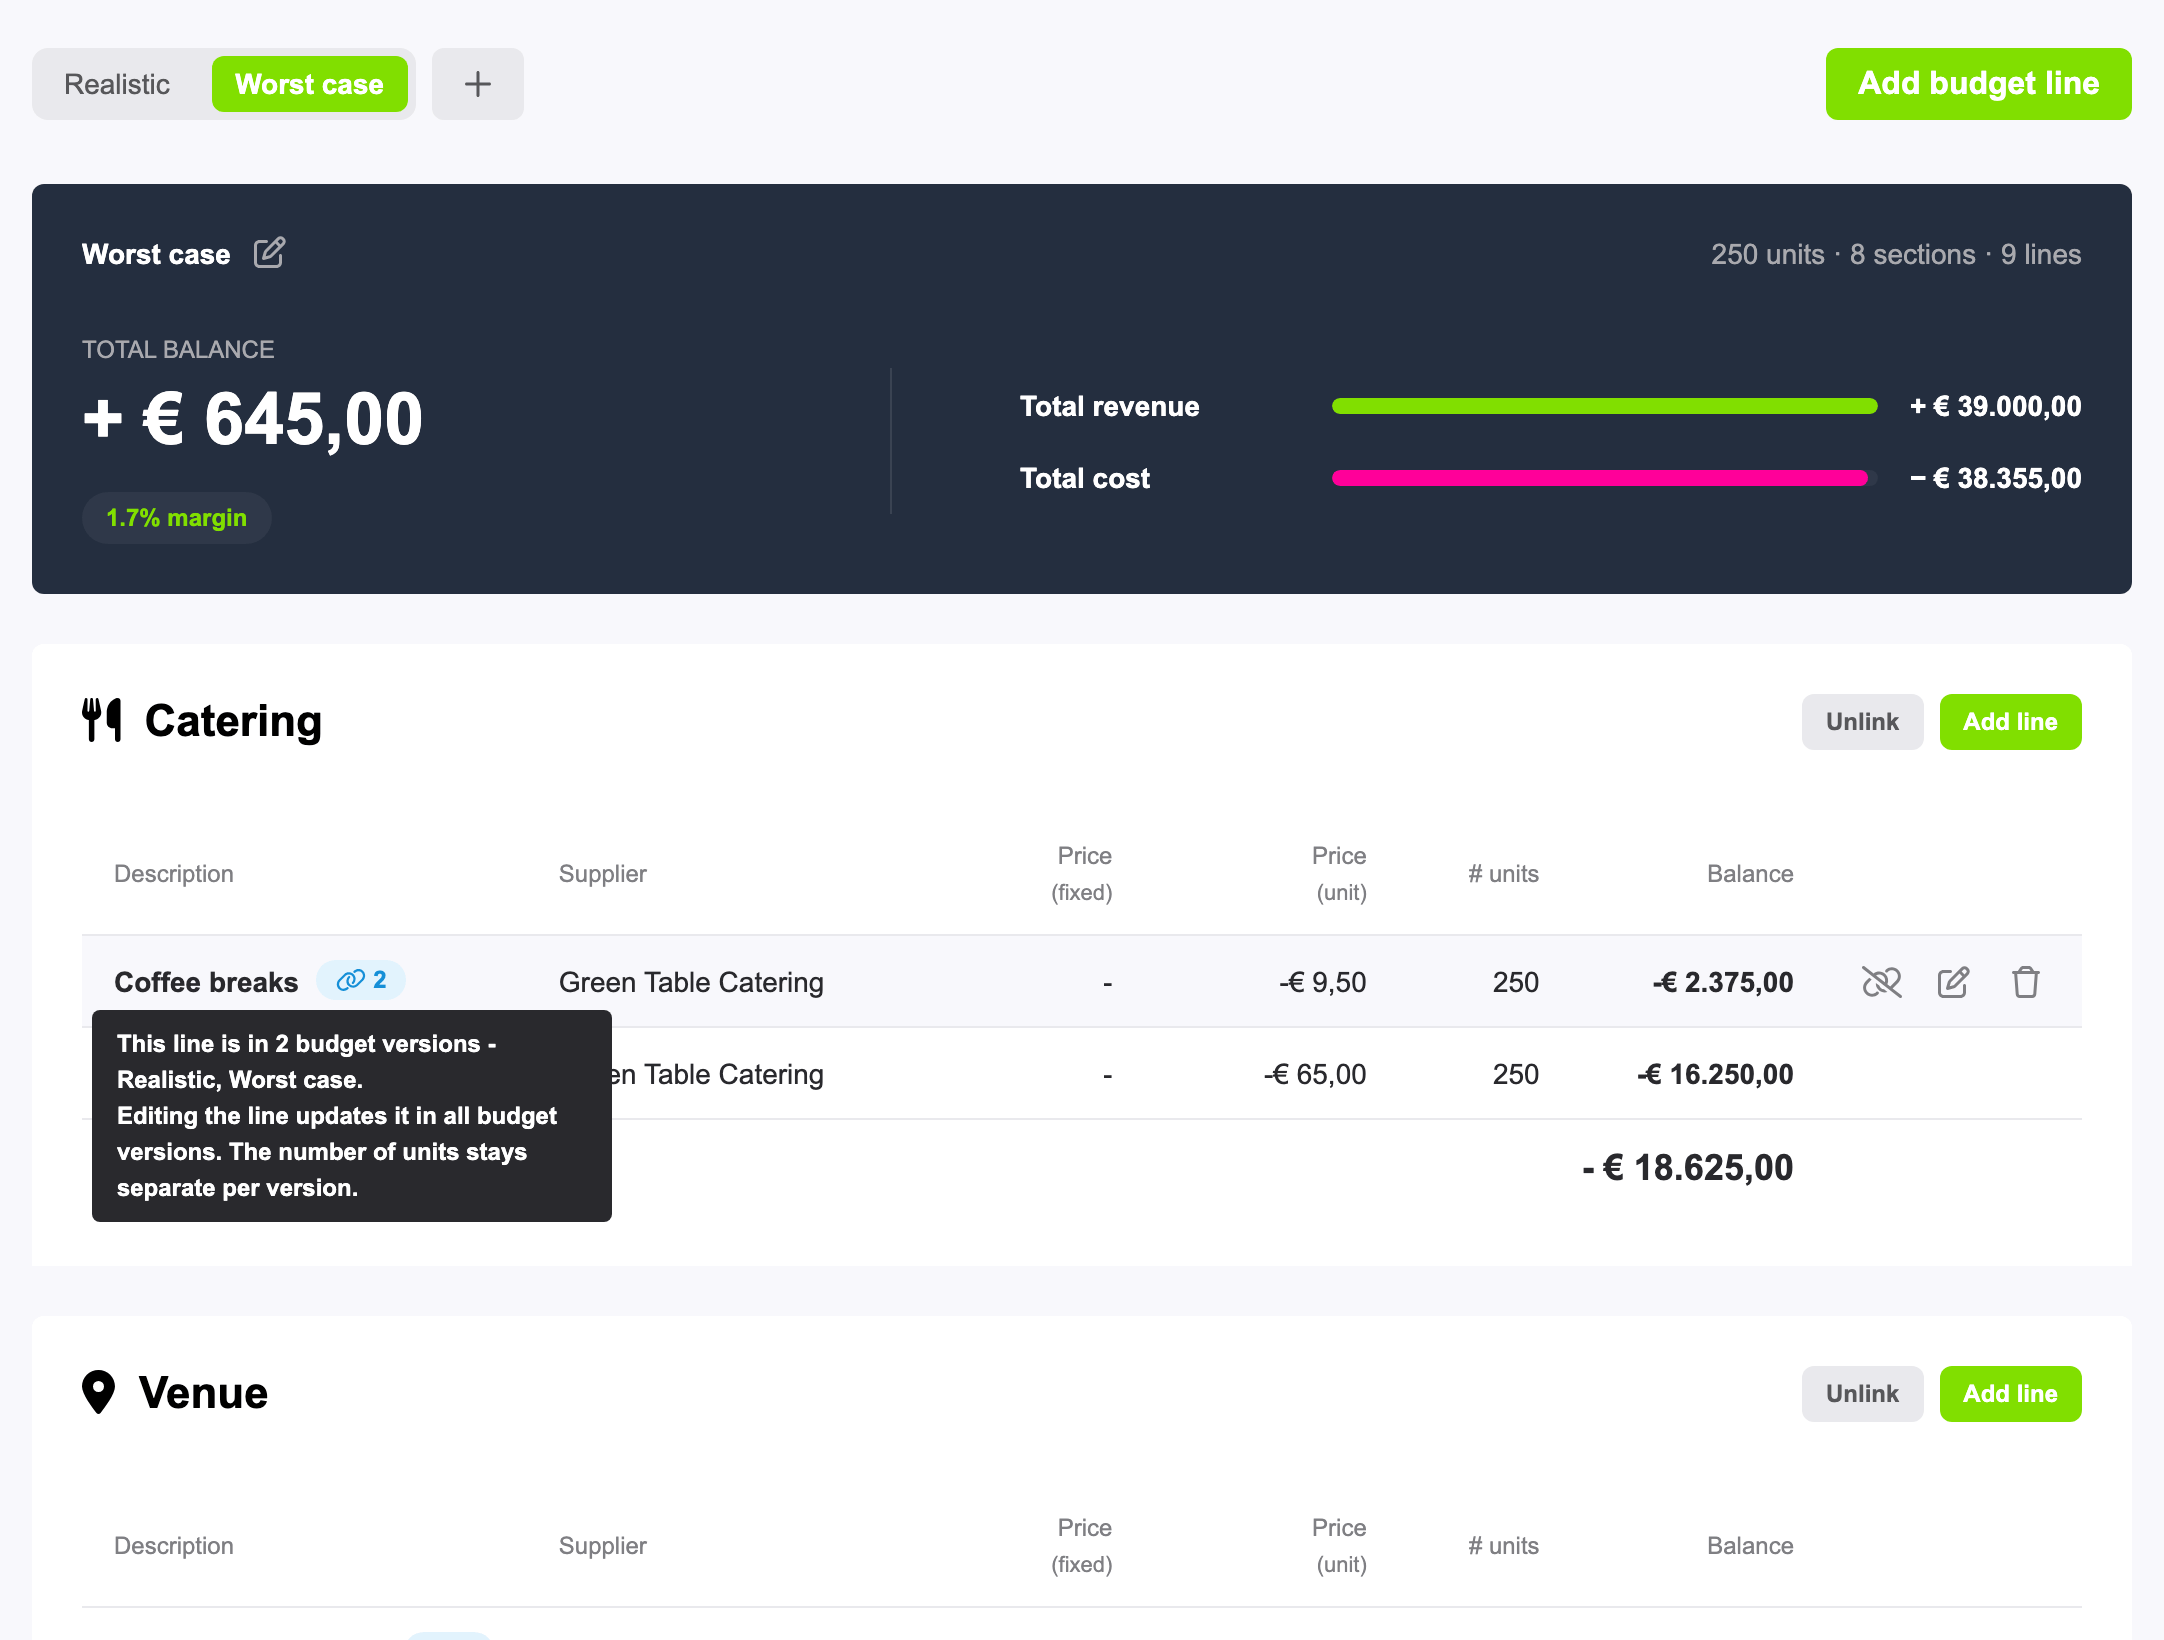Add line to the Venue section
The image size is (2164, 1640).
pos(2010,1394)
